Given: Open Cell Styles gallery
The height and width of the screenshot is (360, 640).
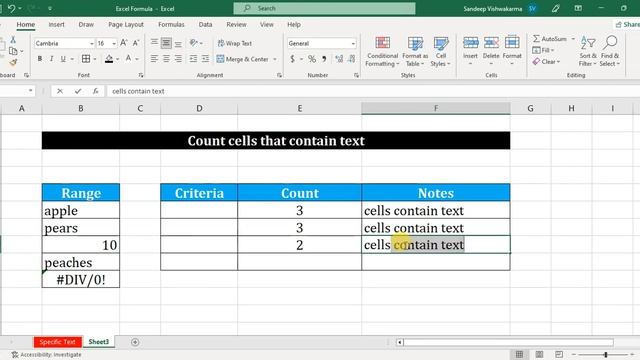Looking at the screenshot, I should click(440, 51).
